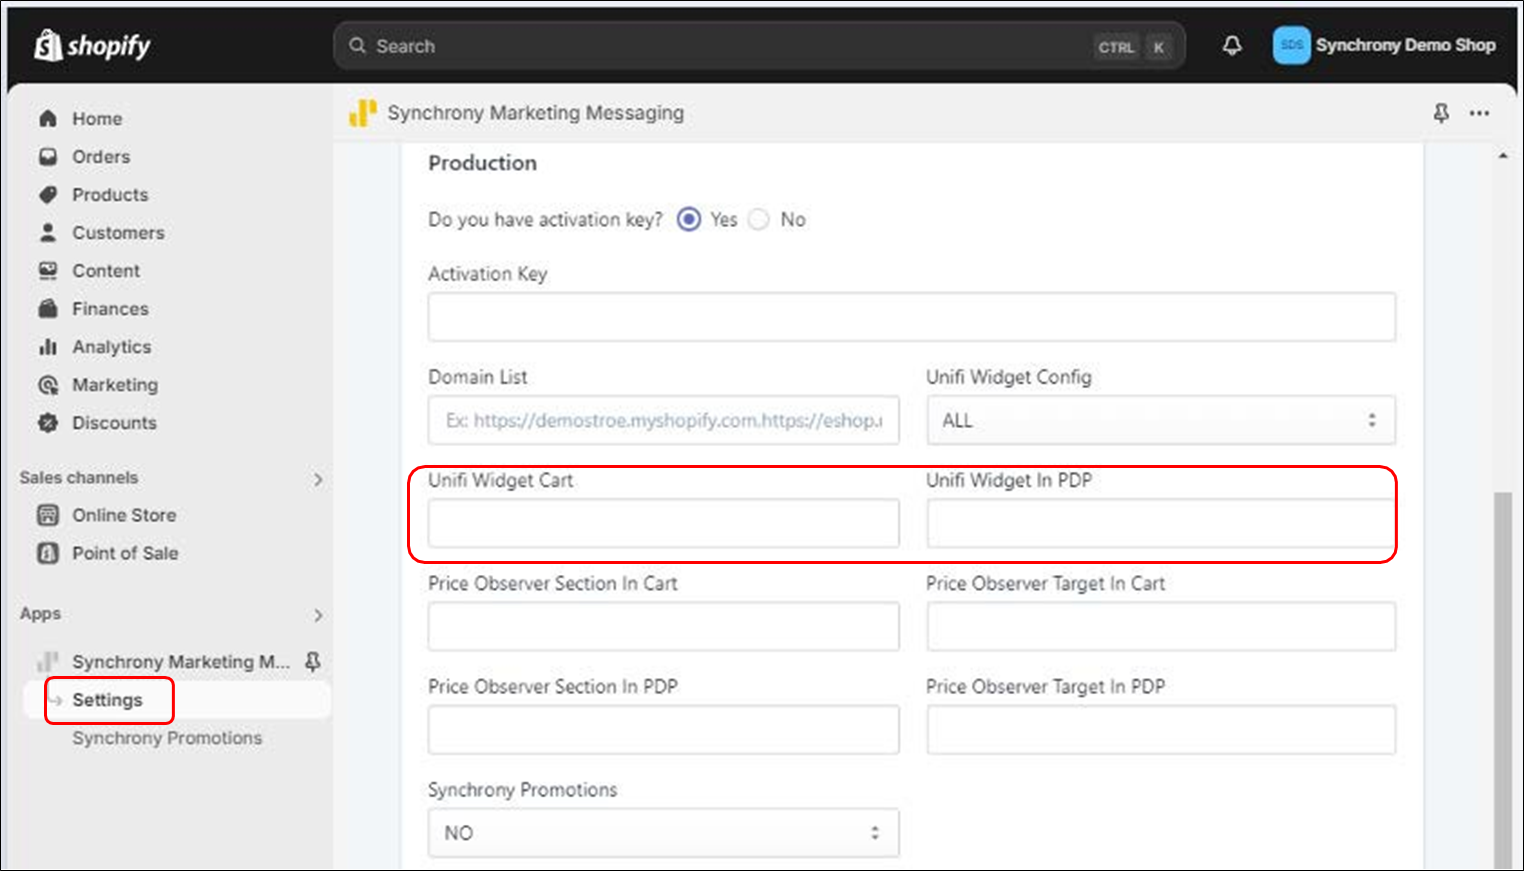Click the scrollbar up arrow
The height and width of the screenshot is (871, 1524).
(x=1502, y=156)
